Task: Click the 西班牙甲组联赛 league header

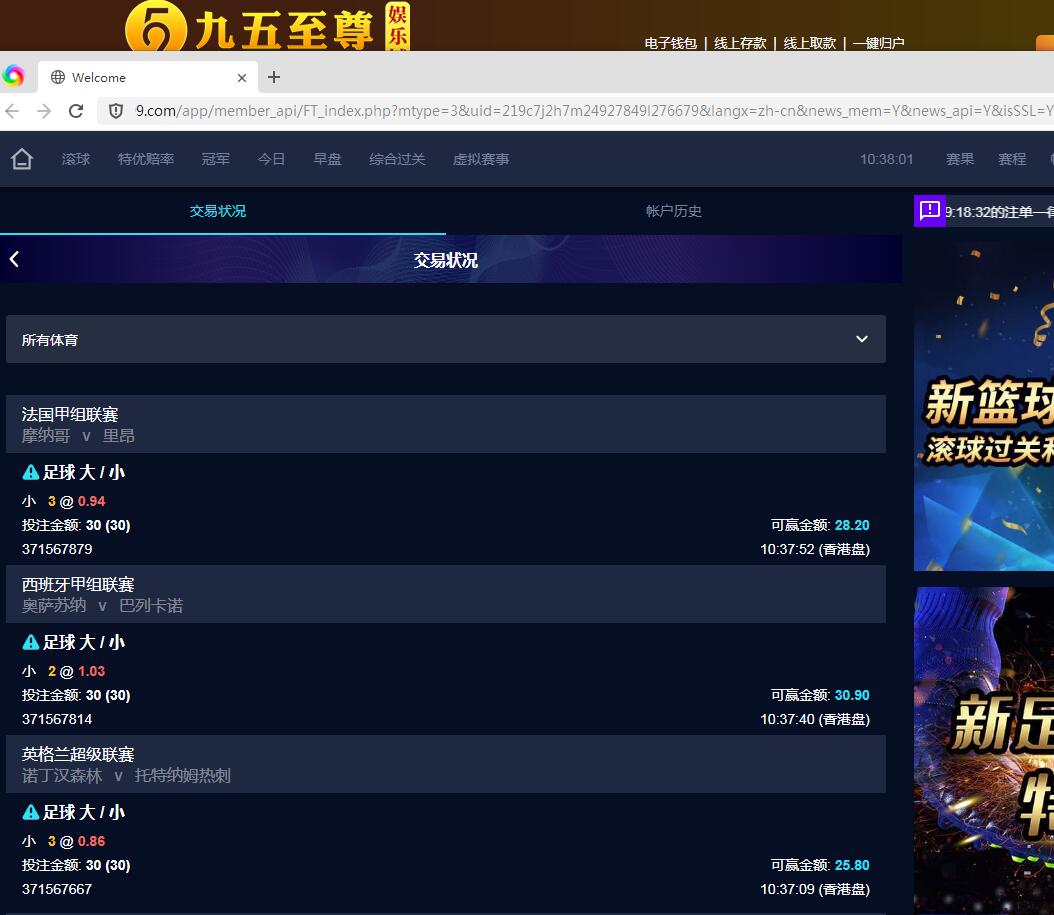Action: [78, 584]
